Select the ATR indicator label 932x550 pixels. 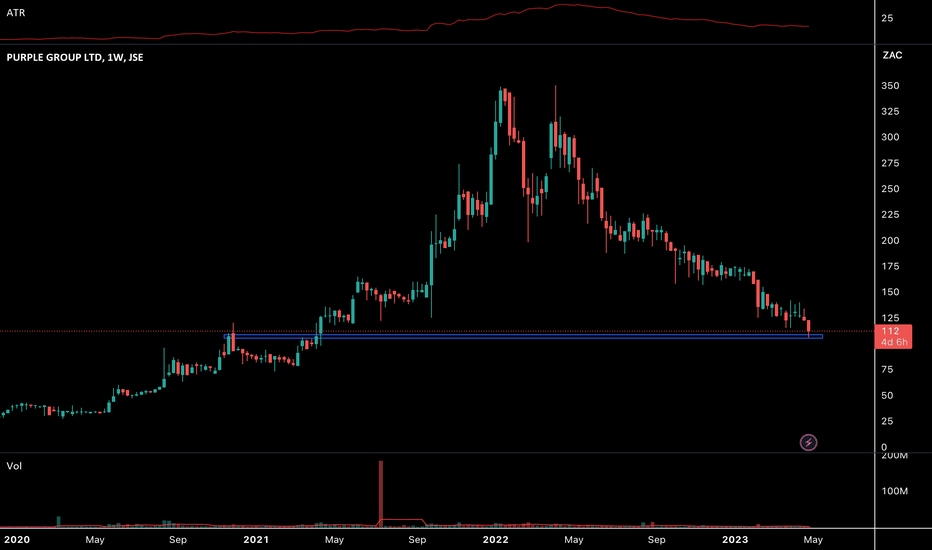pyautogui.click(x=15, y=12)
